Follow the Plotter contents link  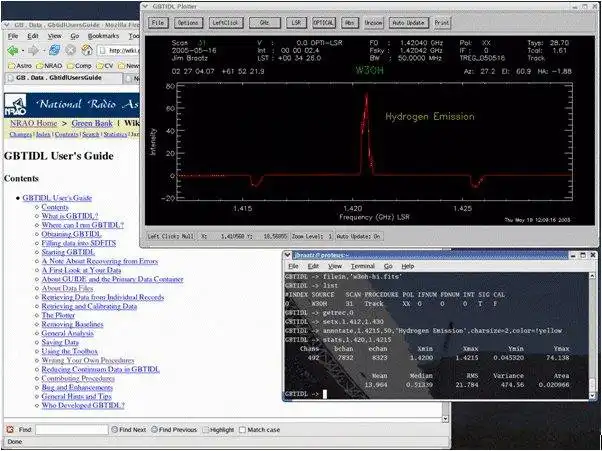click(58, 315)
